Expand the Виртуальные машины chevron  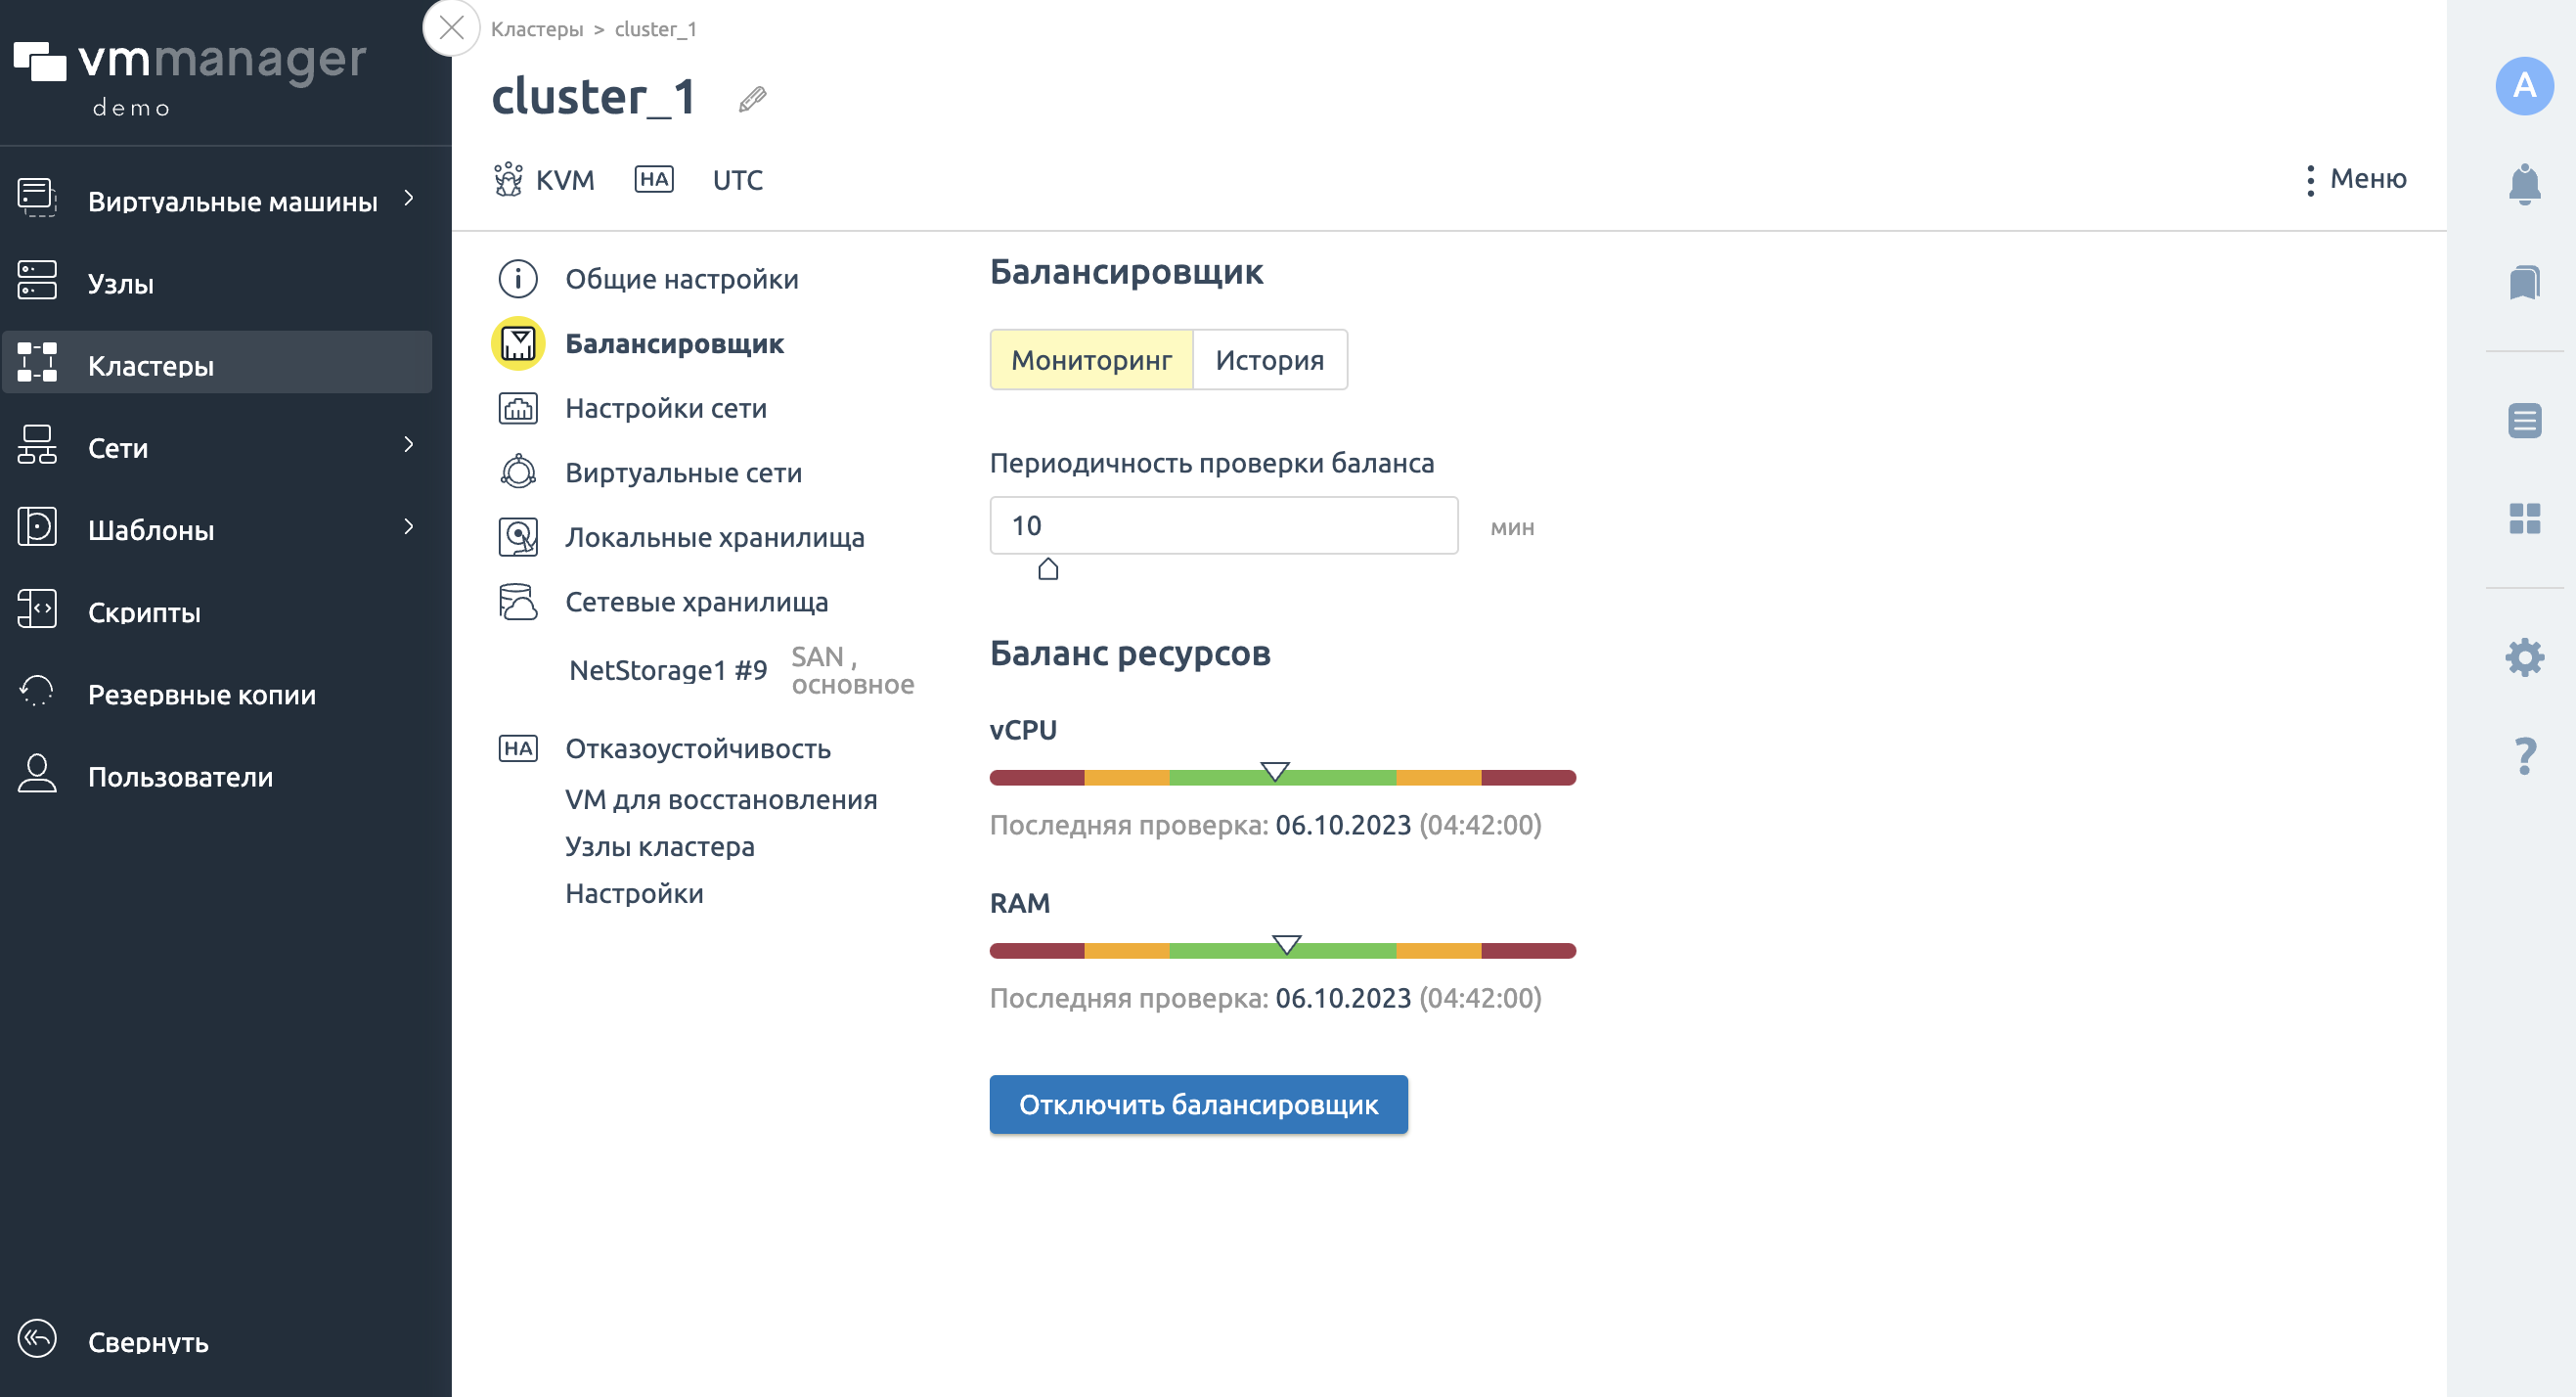(x=408, y=198)
